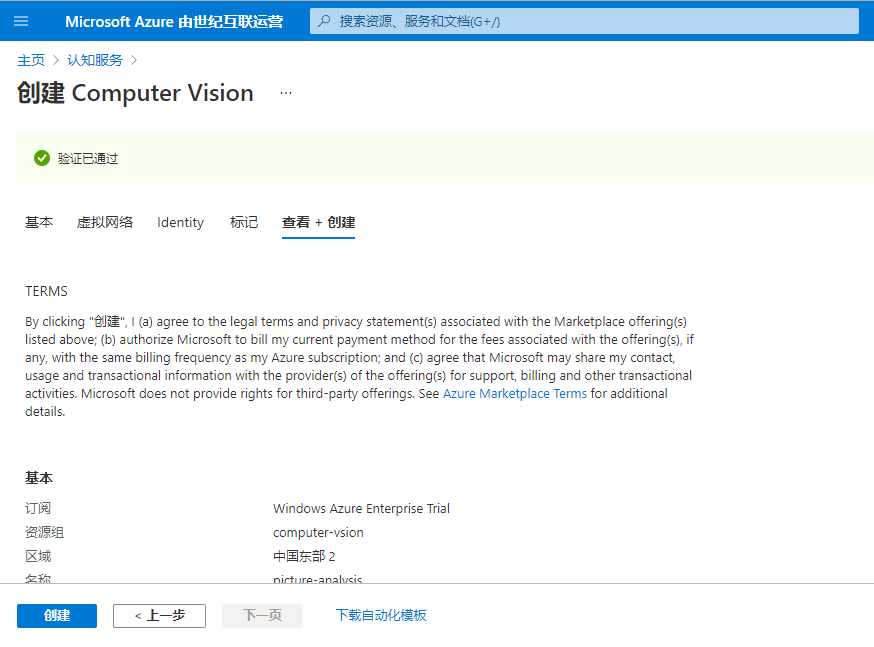Switch to the 基本 tab
This screenshot has height=647, width=874.
pyautogui.click(x=39, y=222)
